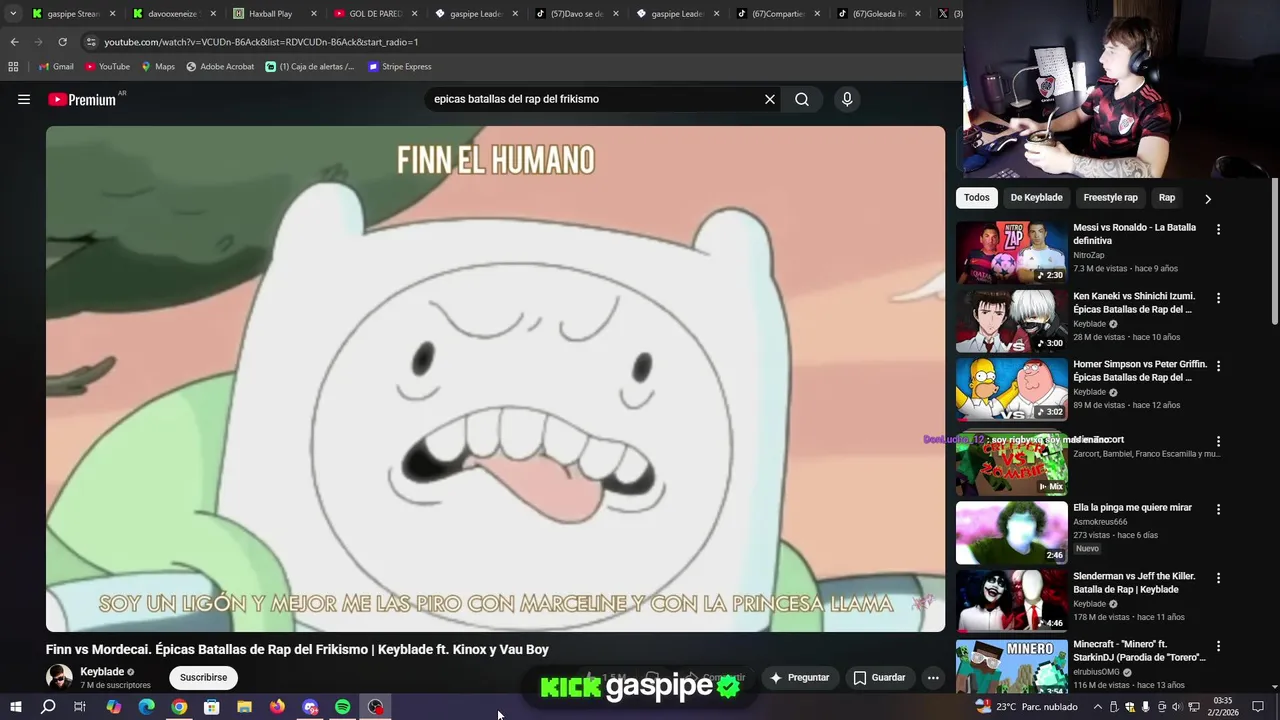Open Microsoft Edge from the taskbar
This screenshot has width=1280, height=720.
pyautogui.click(x=146, y=707)
